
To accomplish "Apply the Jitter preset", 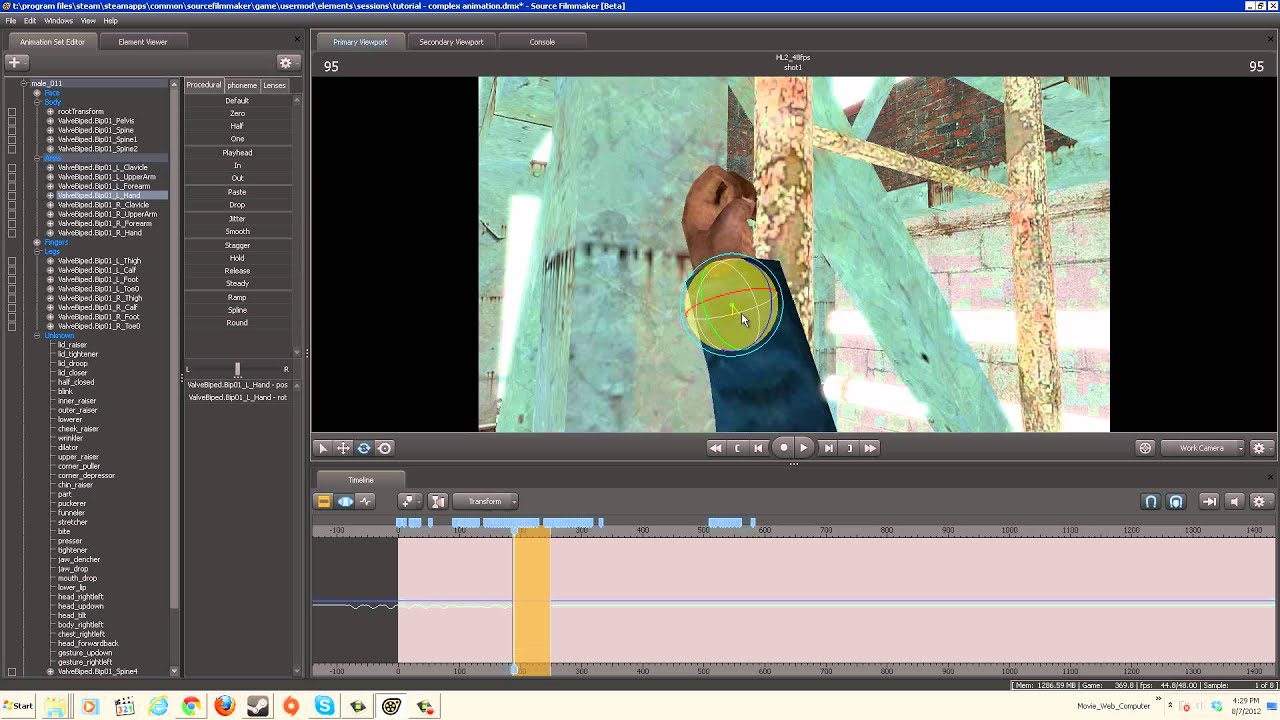I will tap(237, 218).
